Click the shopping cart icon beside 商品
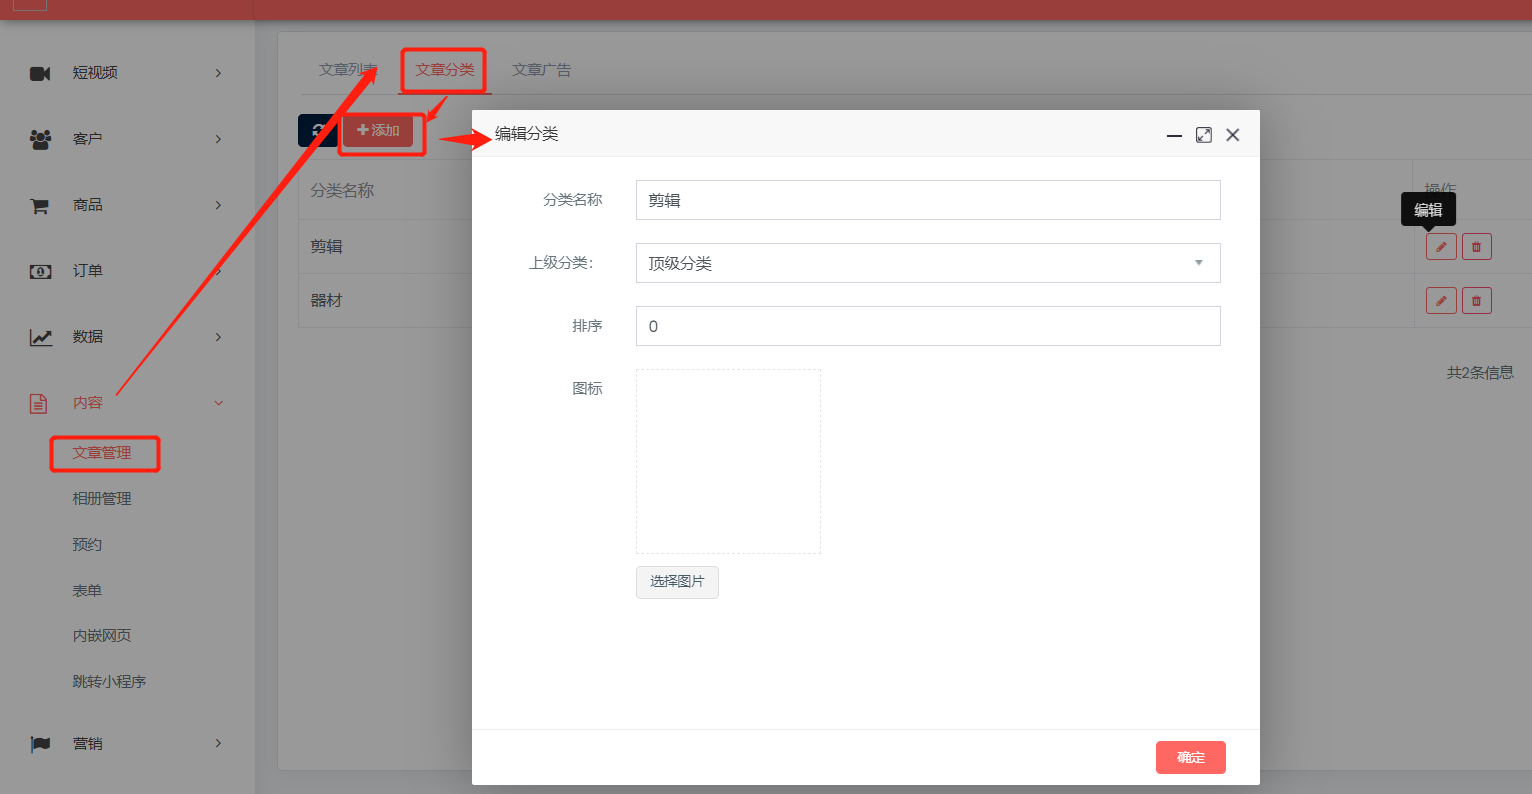This screenshot has width=1532, height=794. (x=40, y=205)
